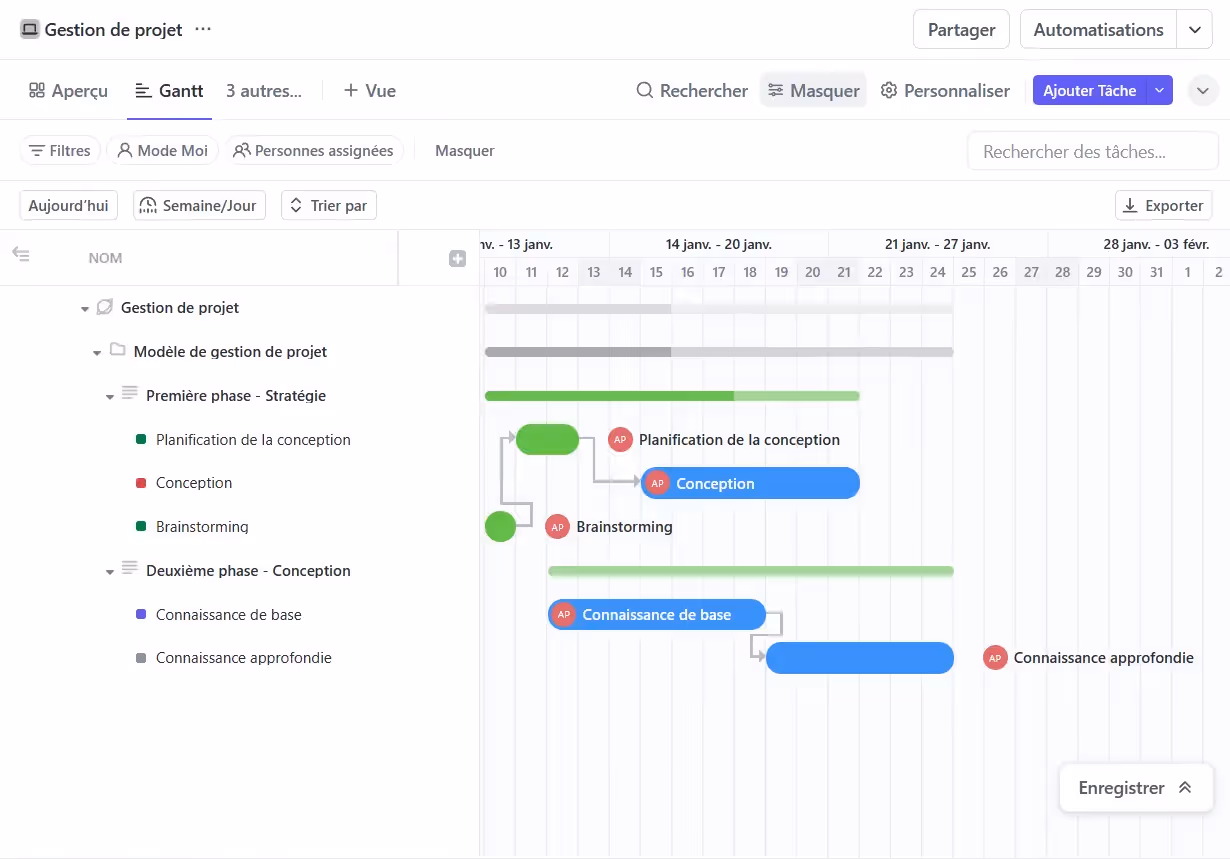Collapse the task list with the left-arrow icon
Image resolution: width=1230 pixels, height=859 pixels.
coord(21,257)
